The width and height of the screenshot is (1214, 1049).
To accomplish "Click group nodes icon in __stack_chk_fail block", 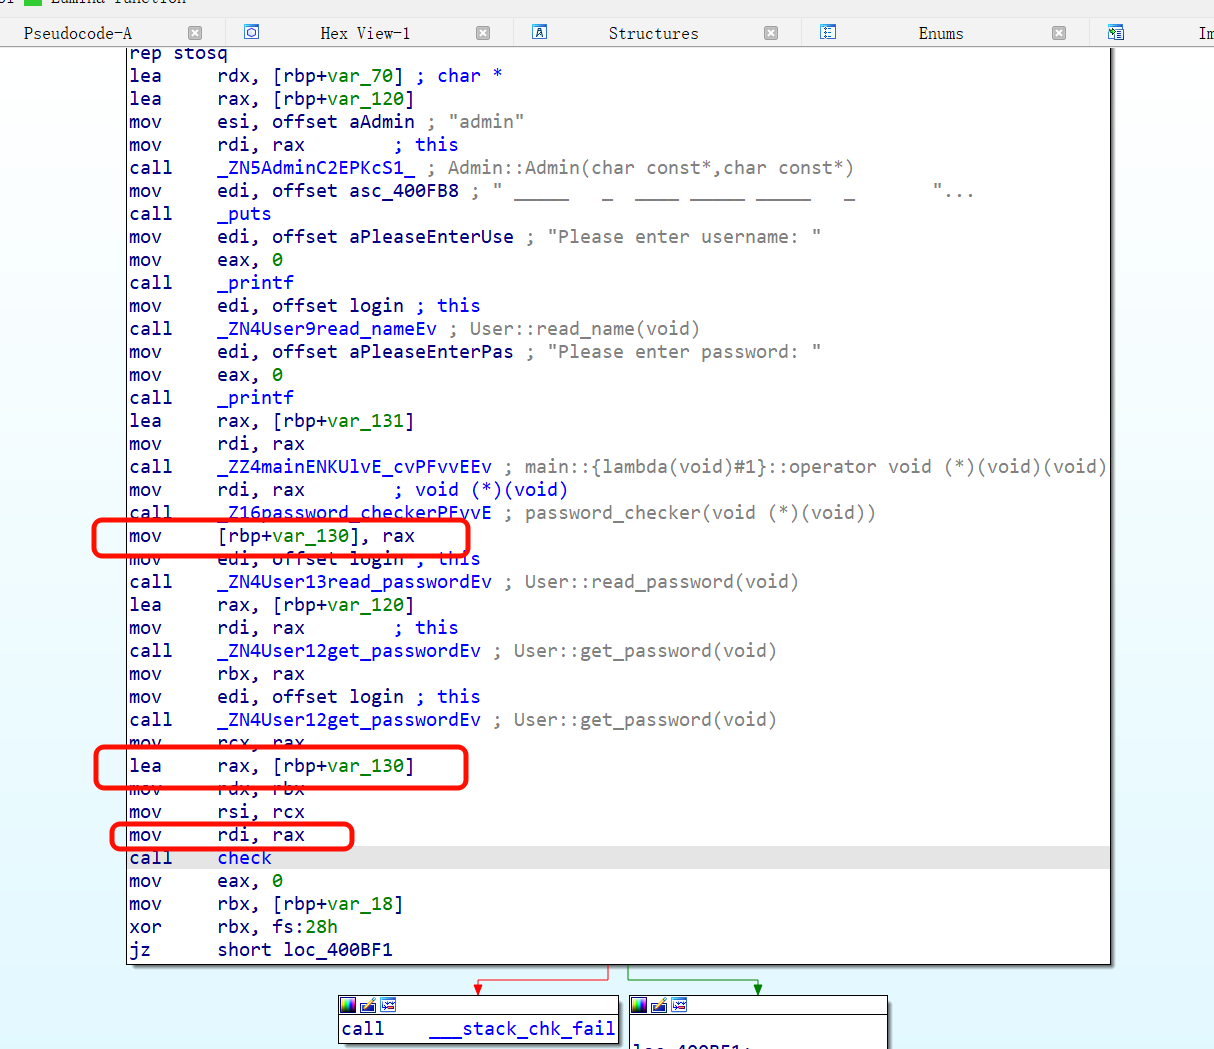I will point(388,1005).
